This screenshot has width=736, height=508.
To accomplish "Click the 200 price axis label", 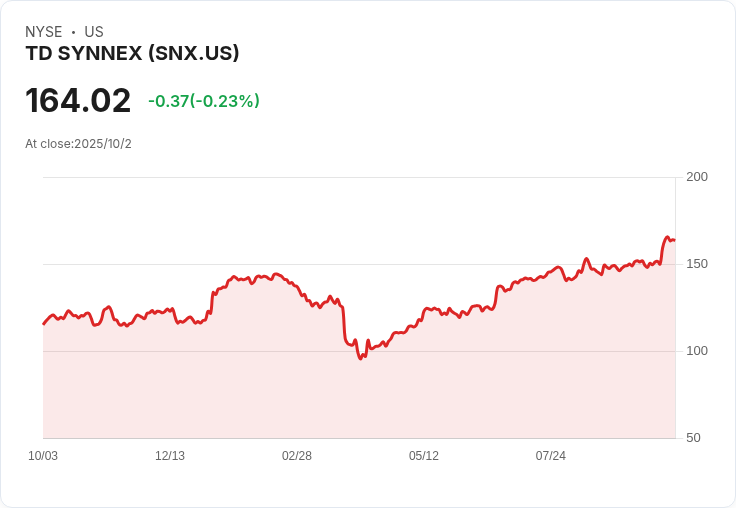I will (697, 177).
